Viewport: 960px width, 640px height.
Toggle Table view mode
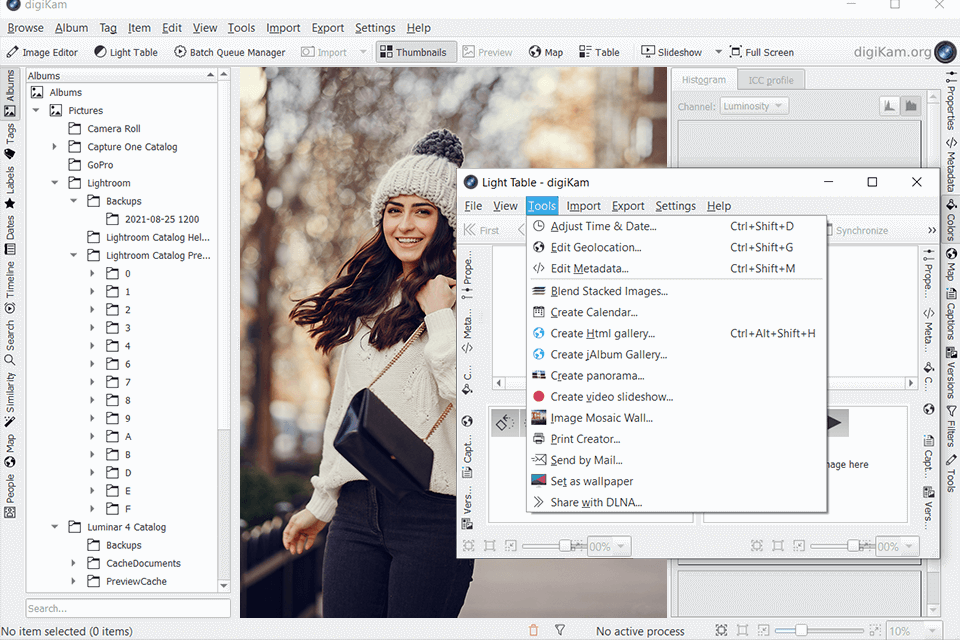coord(599,52)
